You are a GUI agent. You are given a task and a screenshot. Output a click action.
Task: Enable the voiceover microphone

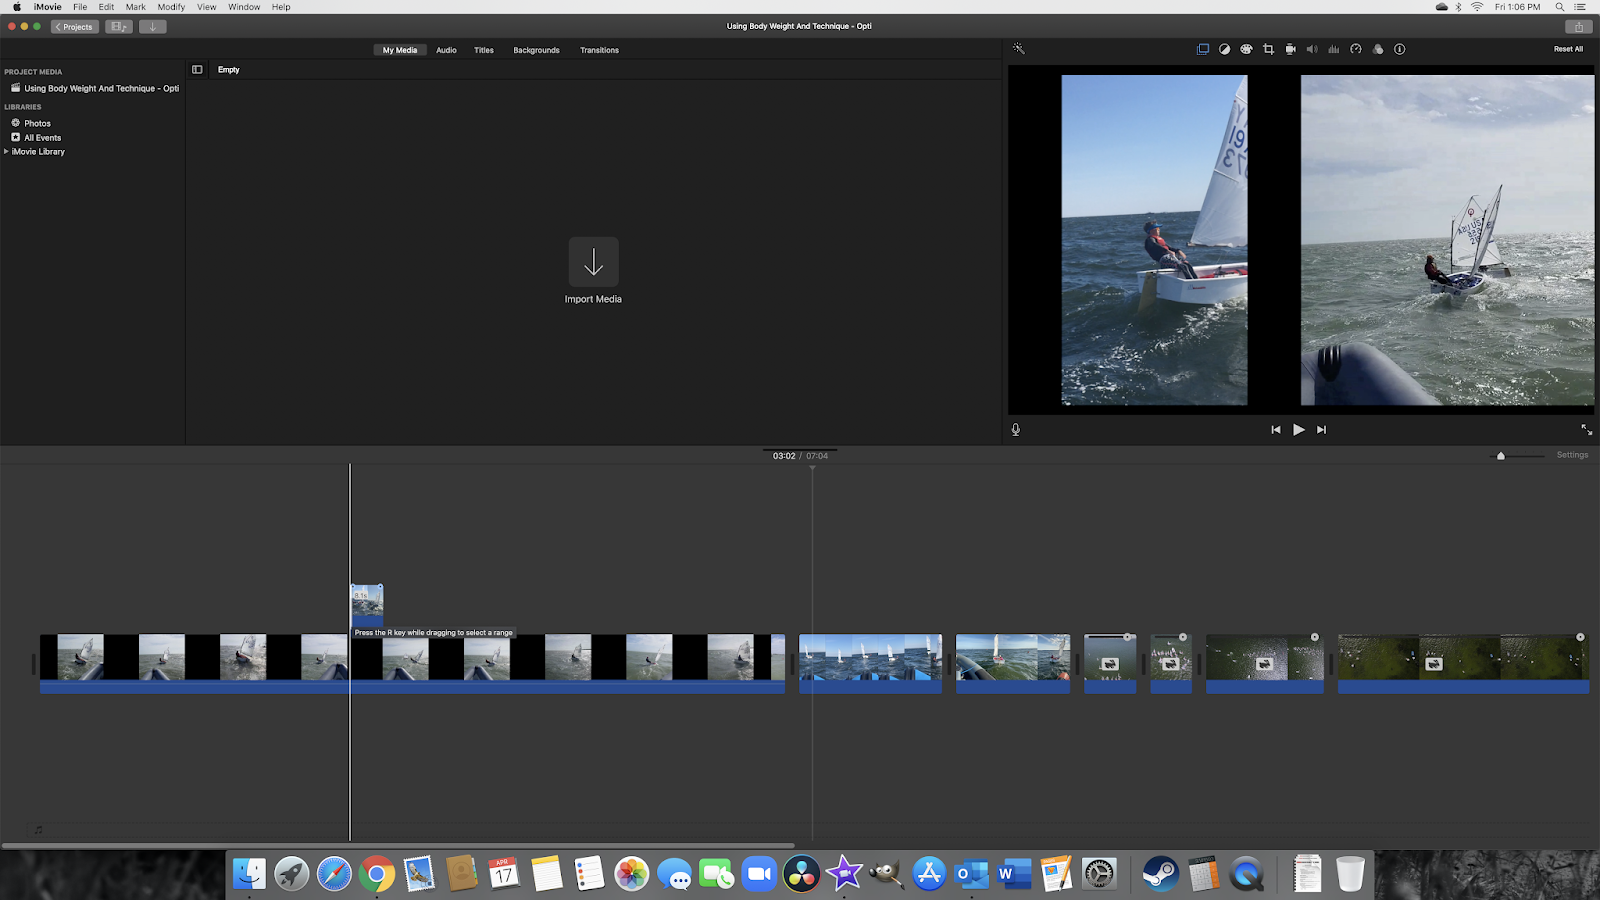tap(1015, 429)
